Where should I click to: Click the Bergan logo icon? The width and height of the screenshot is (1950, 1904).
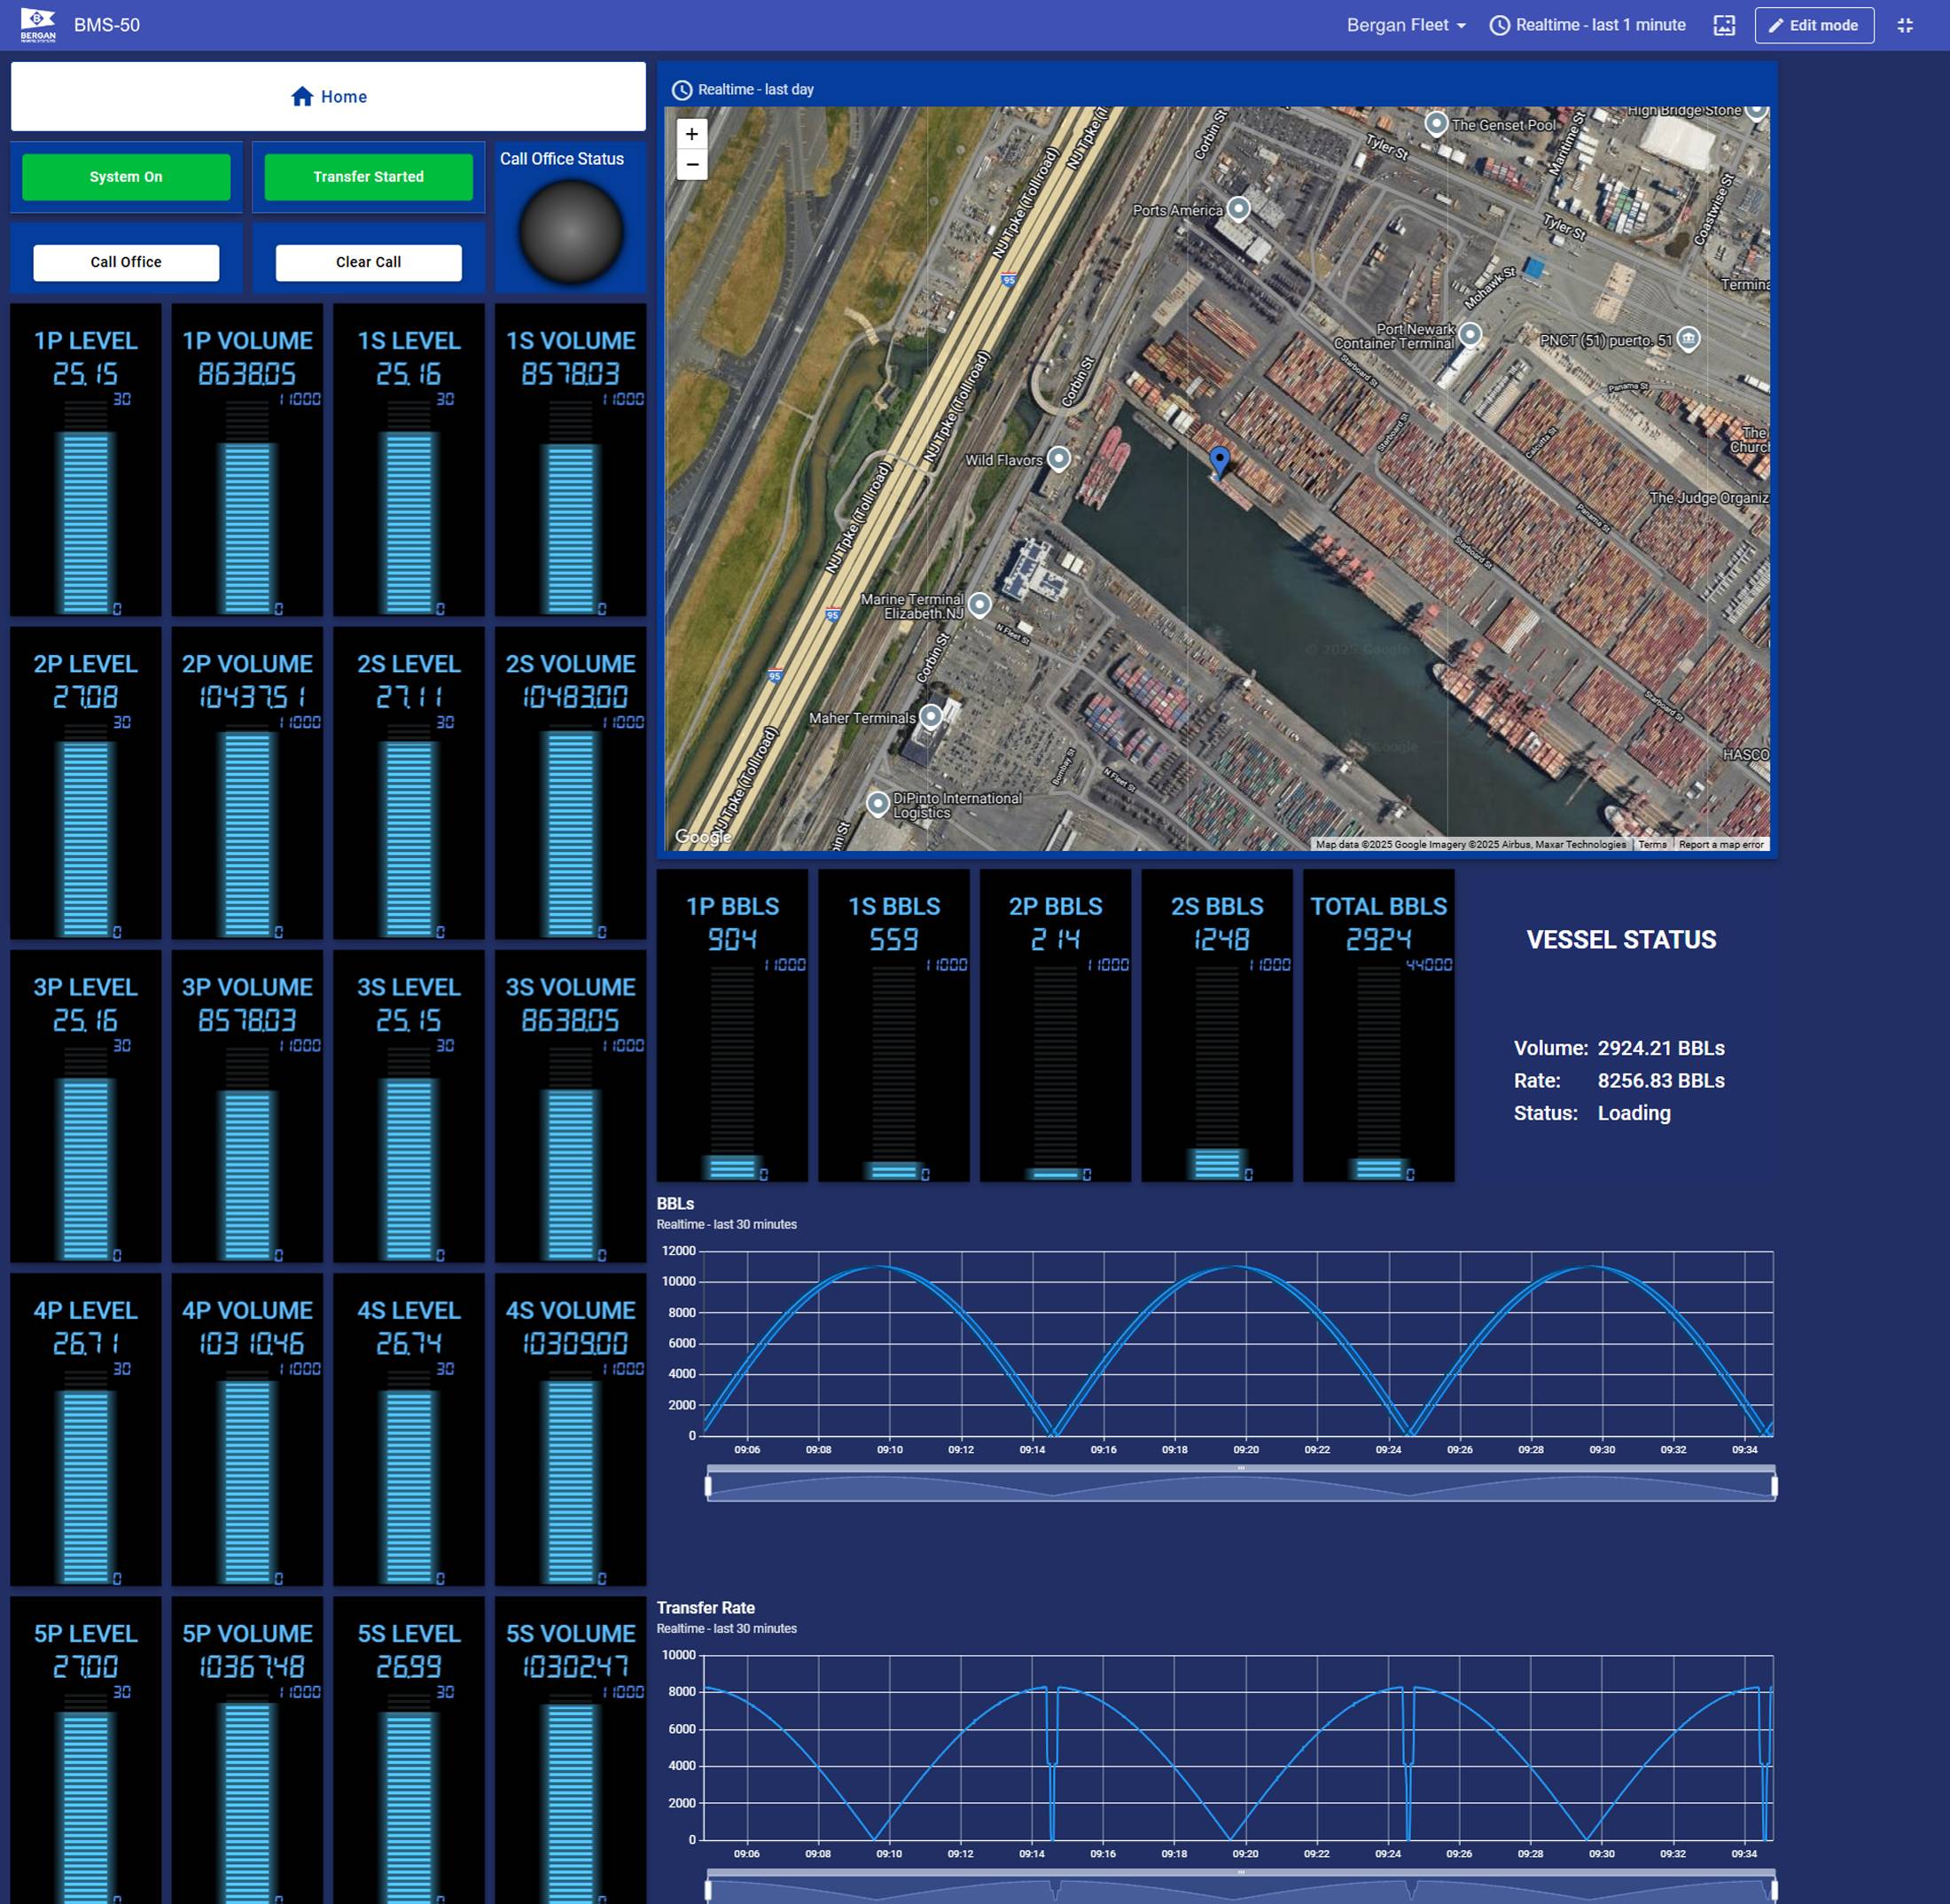[38, 25]
